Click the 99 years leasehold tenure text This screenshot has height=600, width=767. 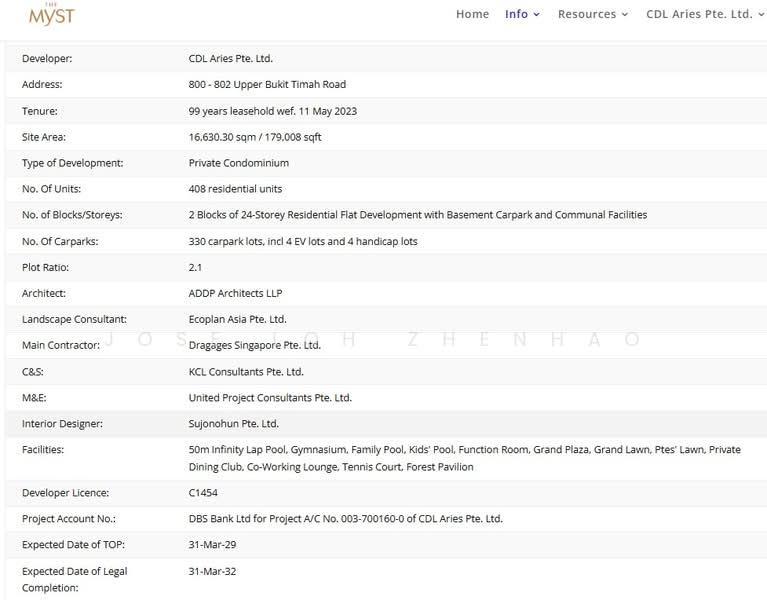[x=272, y=111]
